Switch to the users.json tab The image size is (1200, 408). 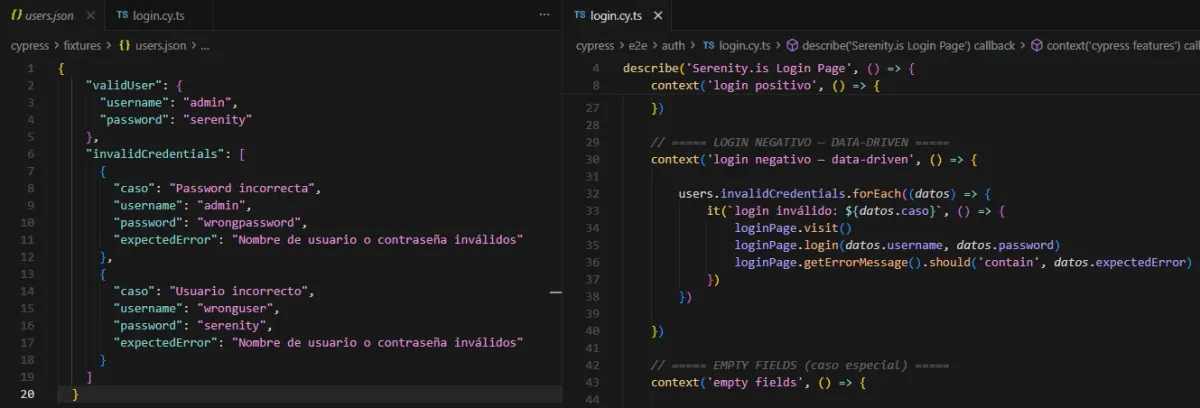pos(51,16)
